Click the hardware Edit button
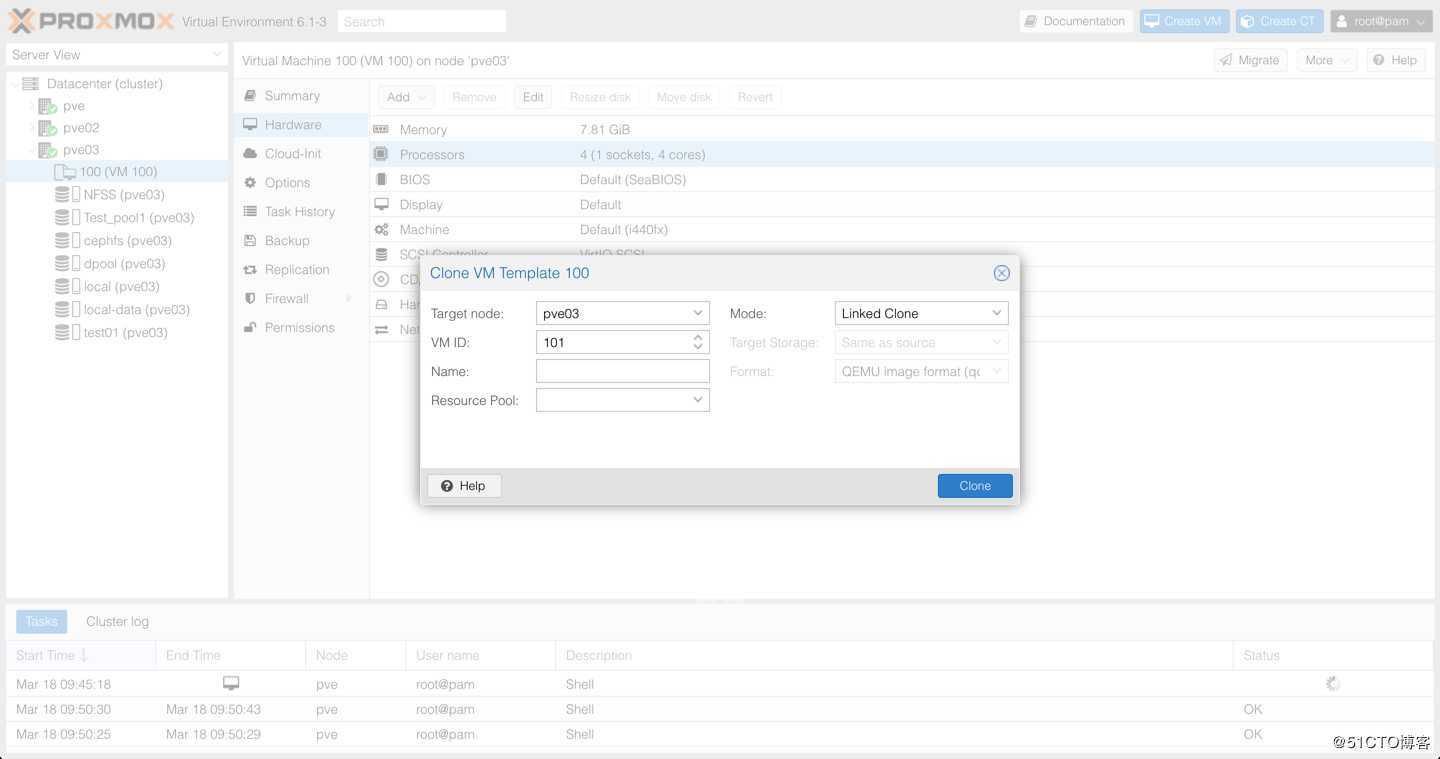 click(x=533, y=97)
